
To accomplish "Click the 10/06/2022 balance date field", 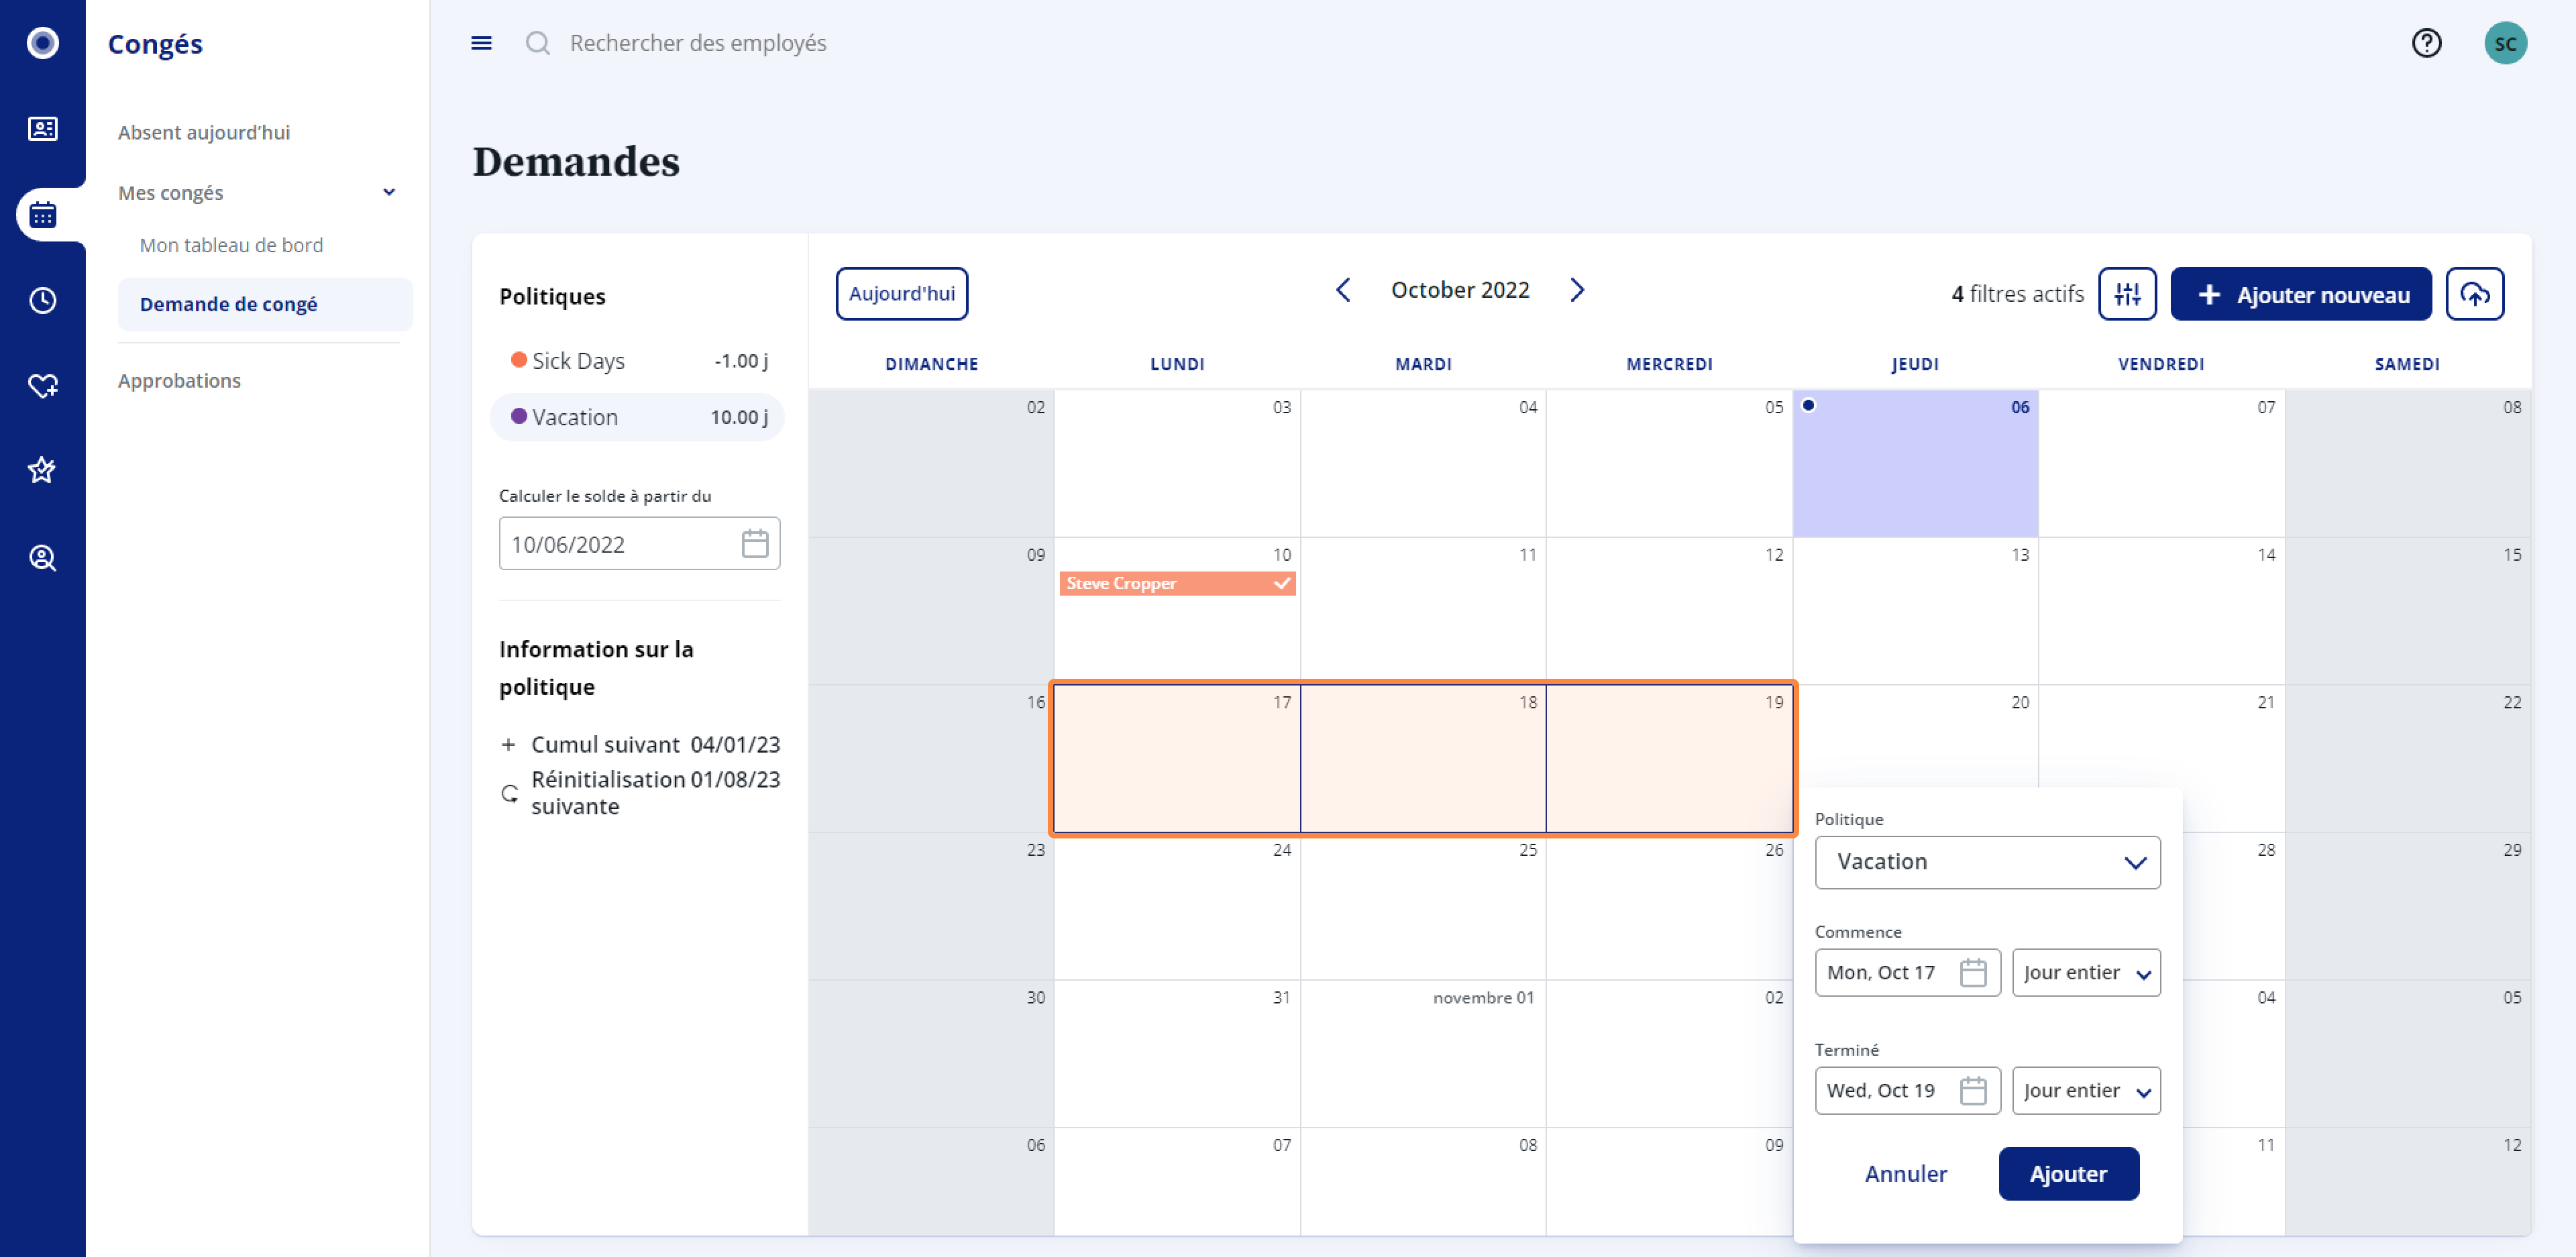I will (x=639, y=544).
